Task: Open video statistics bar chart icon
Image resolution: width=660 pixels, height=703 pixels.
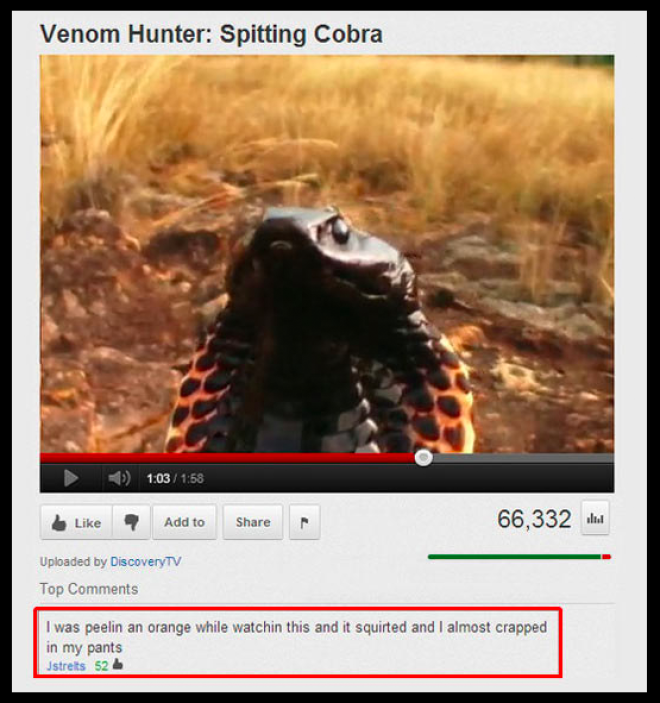Action: tap(595, 518)
